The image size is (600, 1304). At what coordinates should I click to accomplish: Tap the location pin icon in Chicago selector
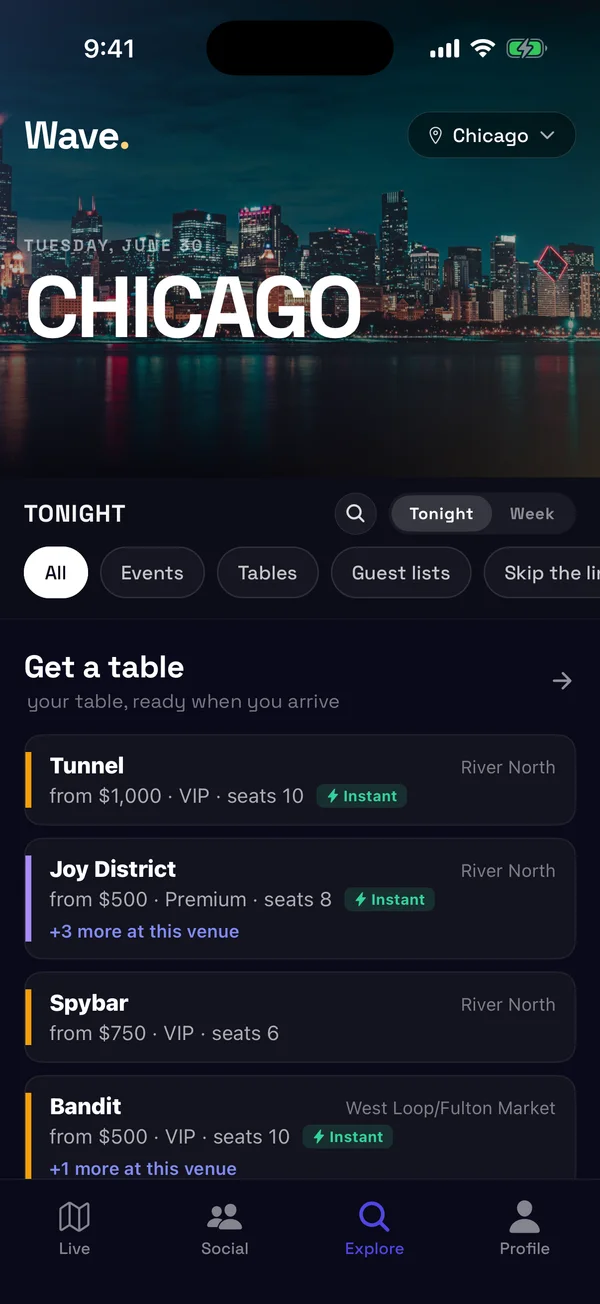click(435, 136)
